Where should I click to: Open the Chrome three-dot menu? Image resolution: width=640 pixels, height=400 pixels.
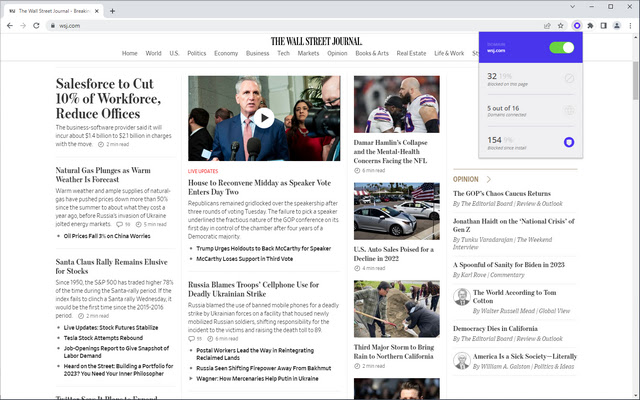(x=630, y=26)
